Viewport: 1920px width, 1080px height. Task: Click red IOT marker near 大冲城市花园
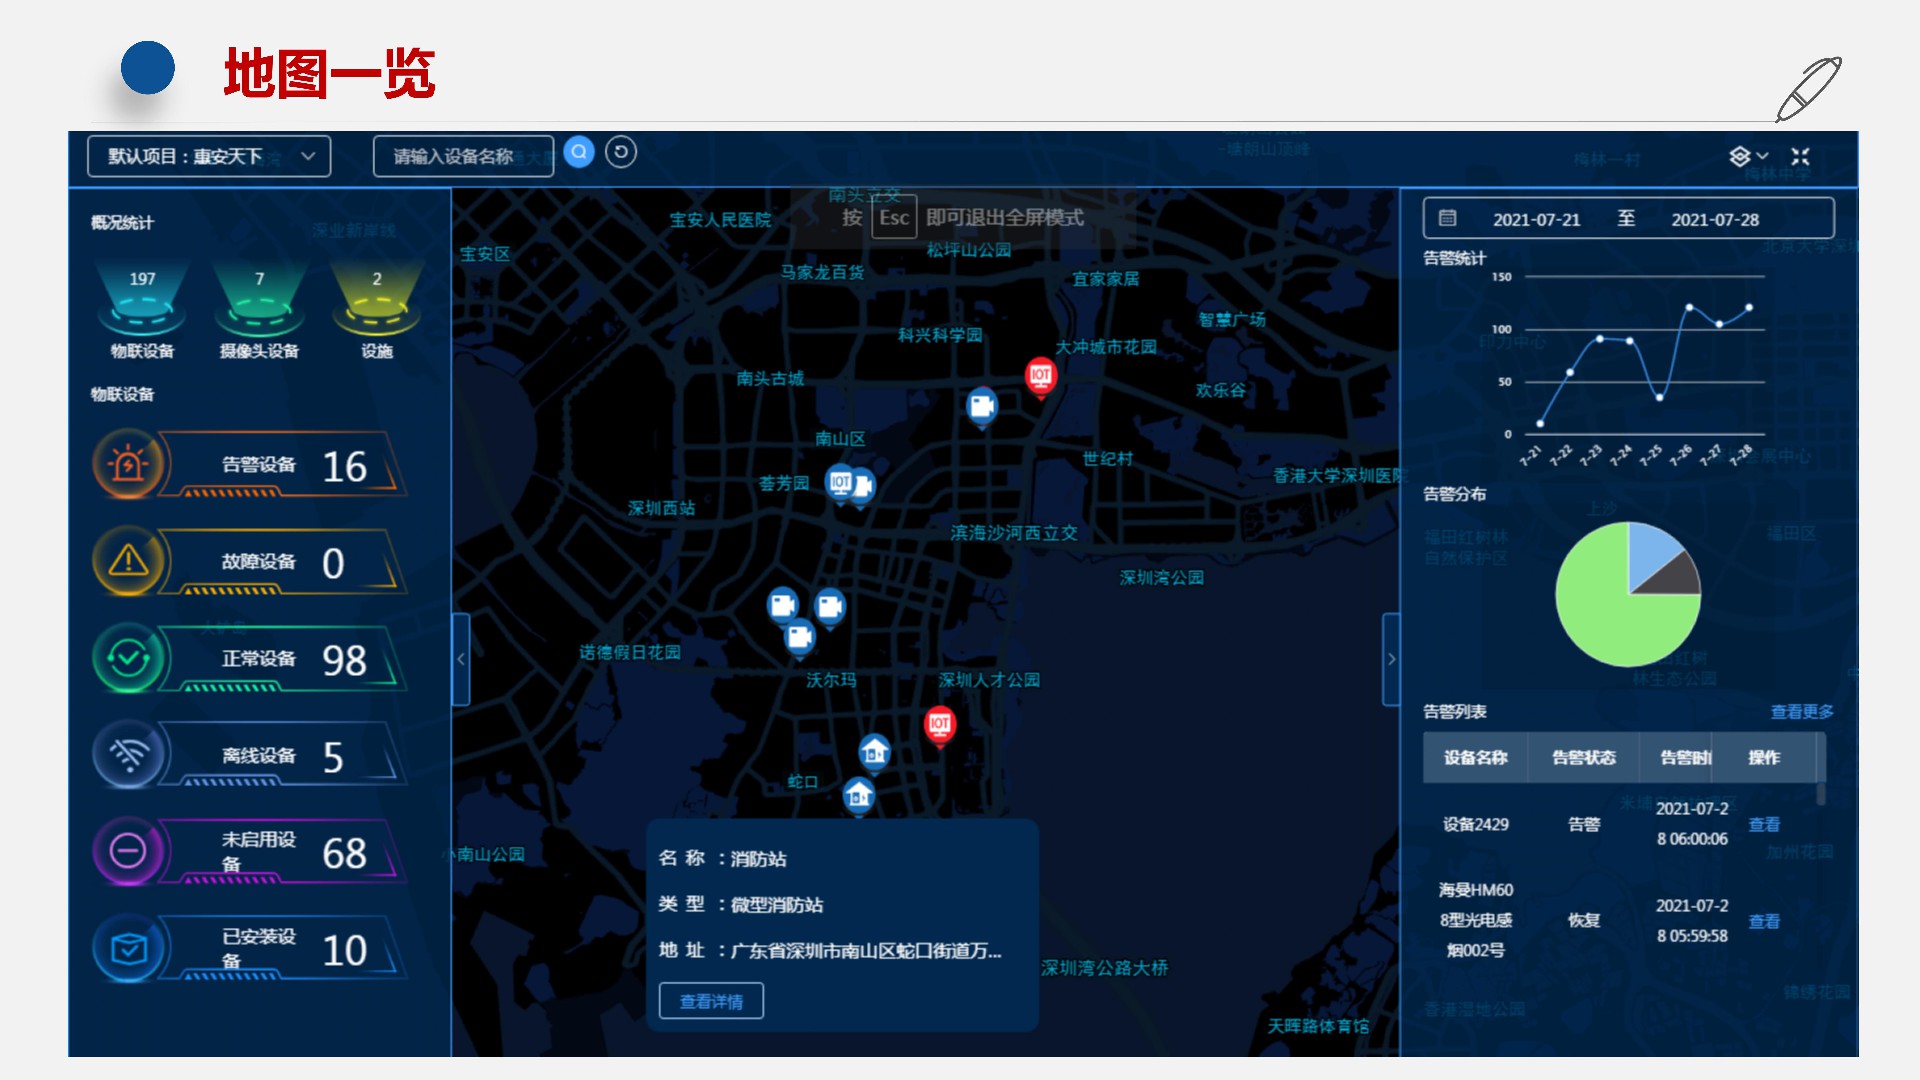tap(1041, 375)
